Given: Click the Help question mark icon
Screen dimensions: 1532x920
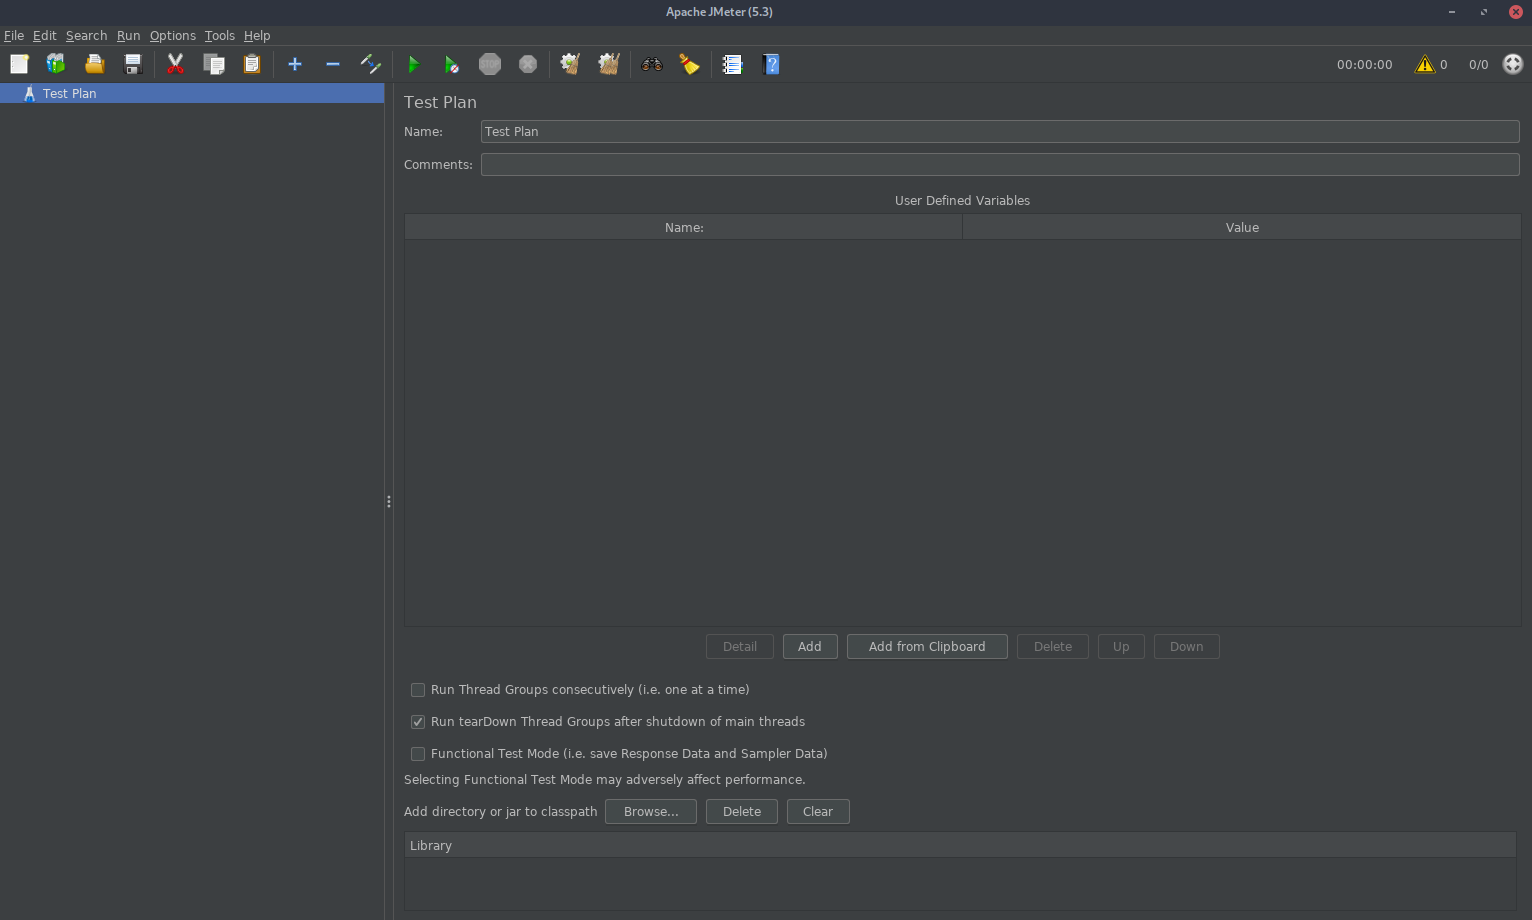Looking at the screenshot, I should click(771, 64).
